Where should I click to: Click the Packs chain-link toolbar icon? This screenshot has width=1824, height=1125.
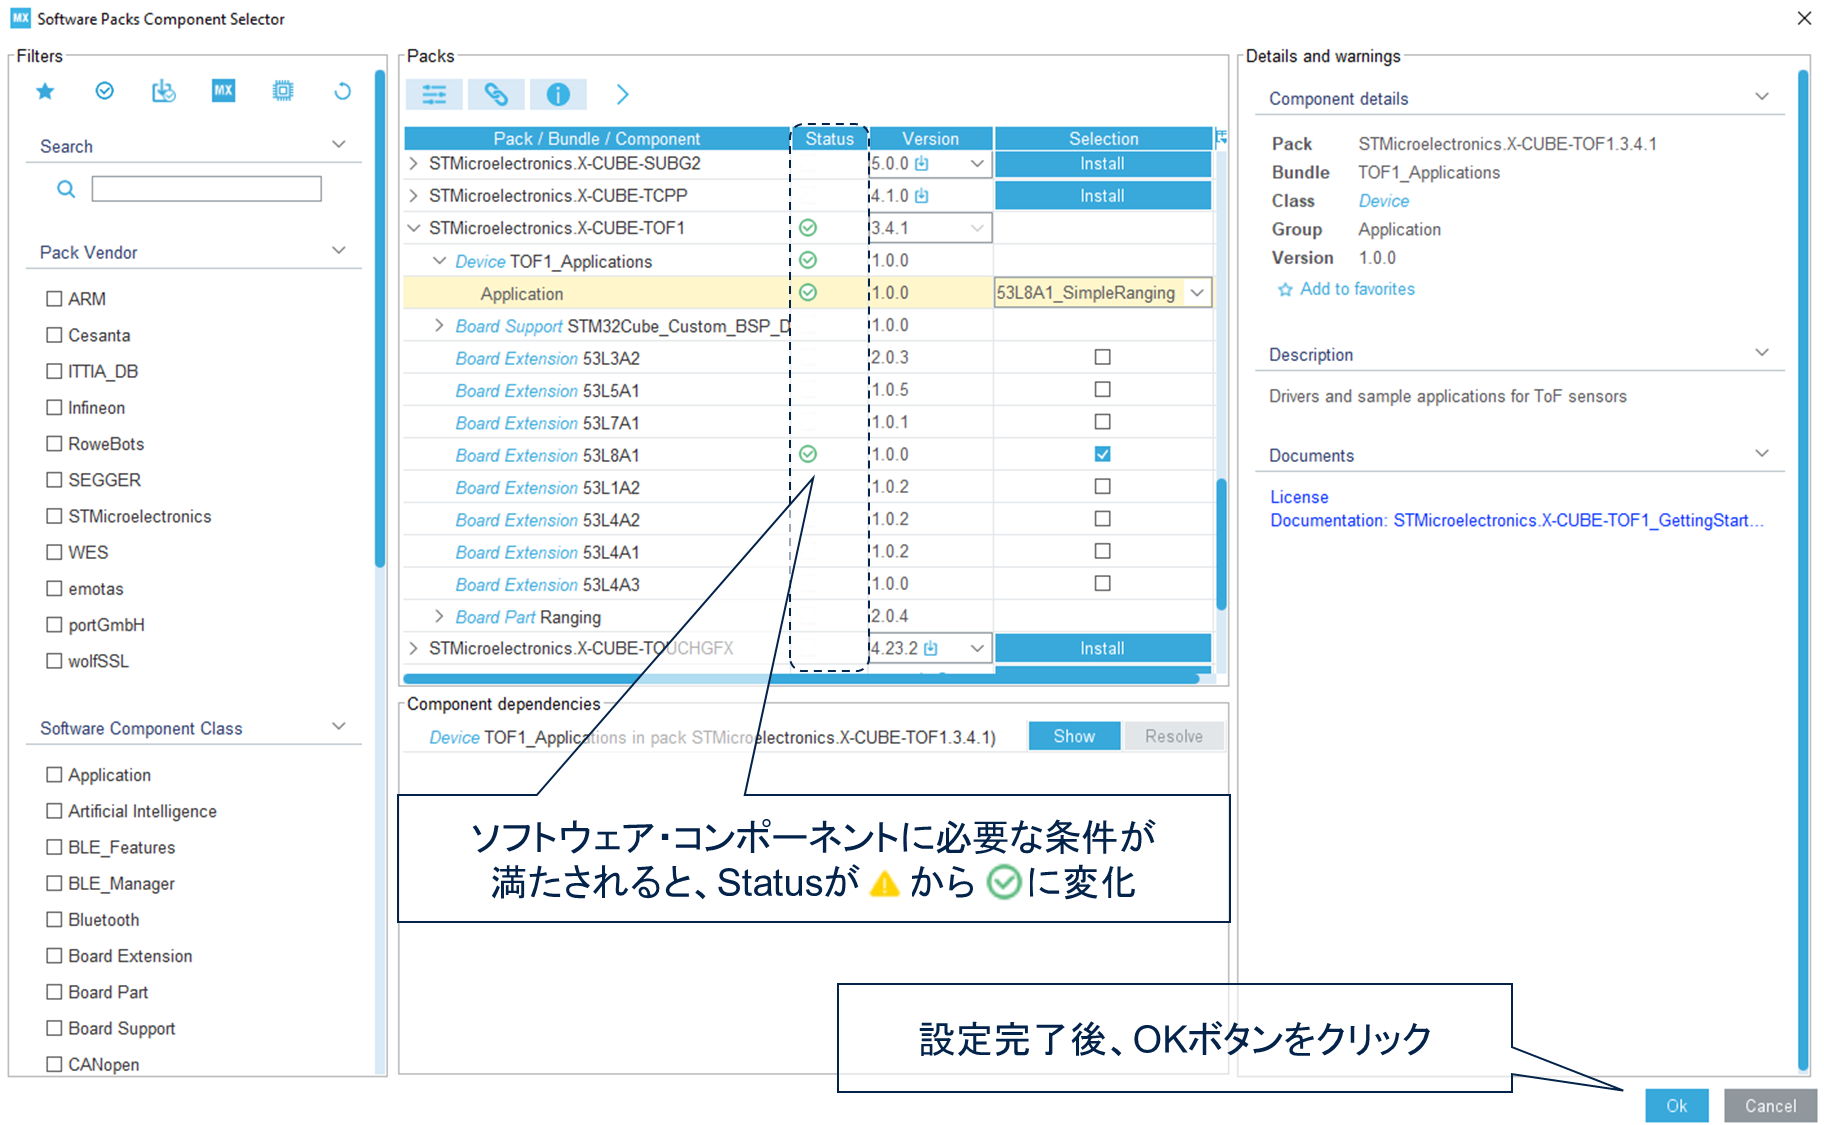click(x=496, y=94)
